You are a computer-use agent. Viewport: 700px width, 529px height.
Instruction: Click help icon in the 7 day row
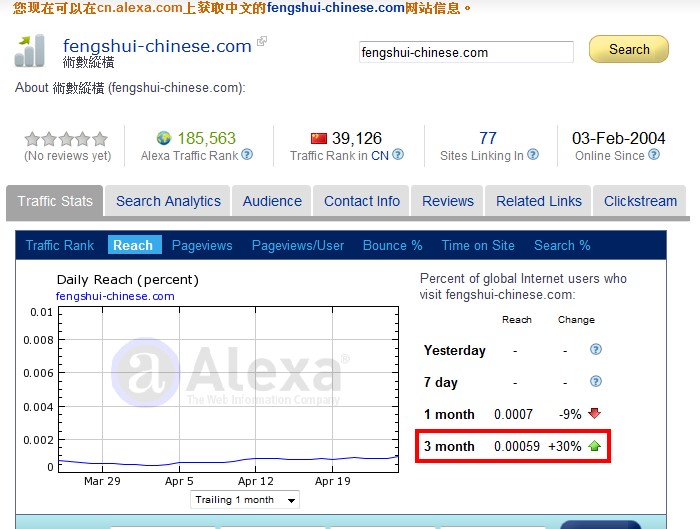(x=596, y=382)
